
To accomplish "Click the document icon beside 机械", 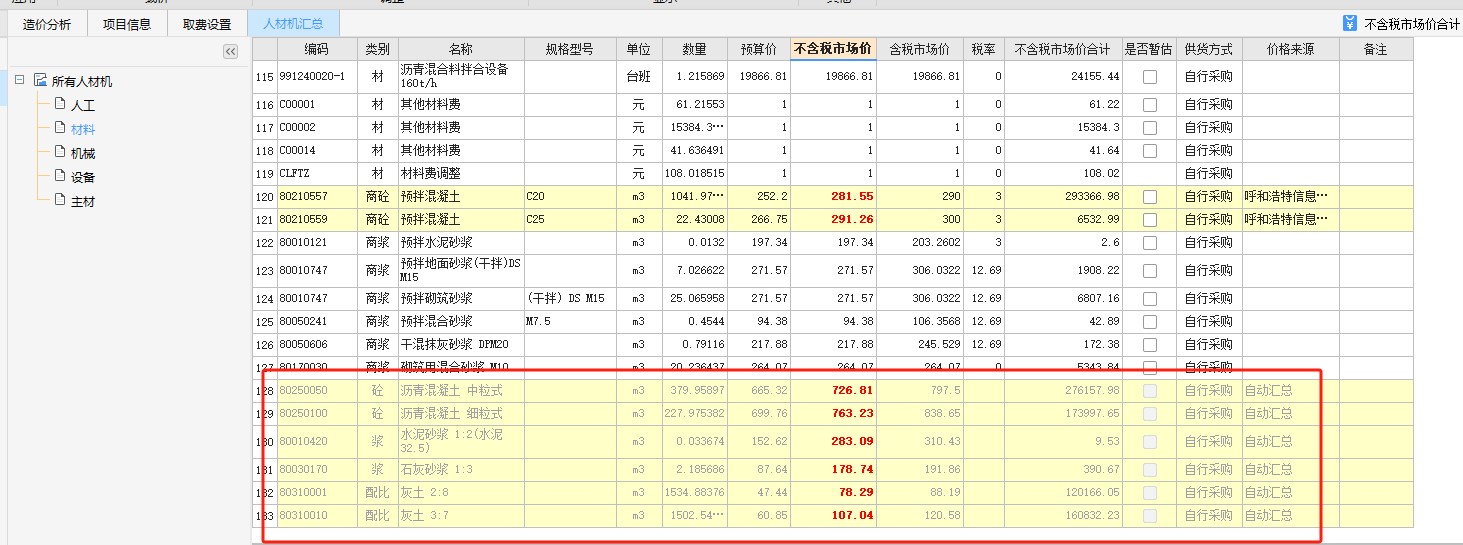I will 59,153.
